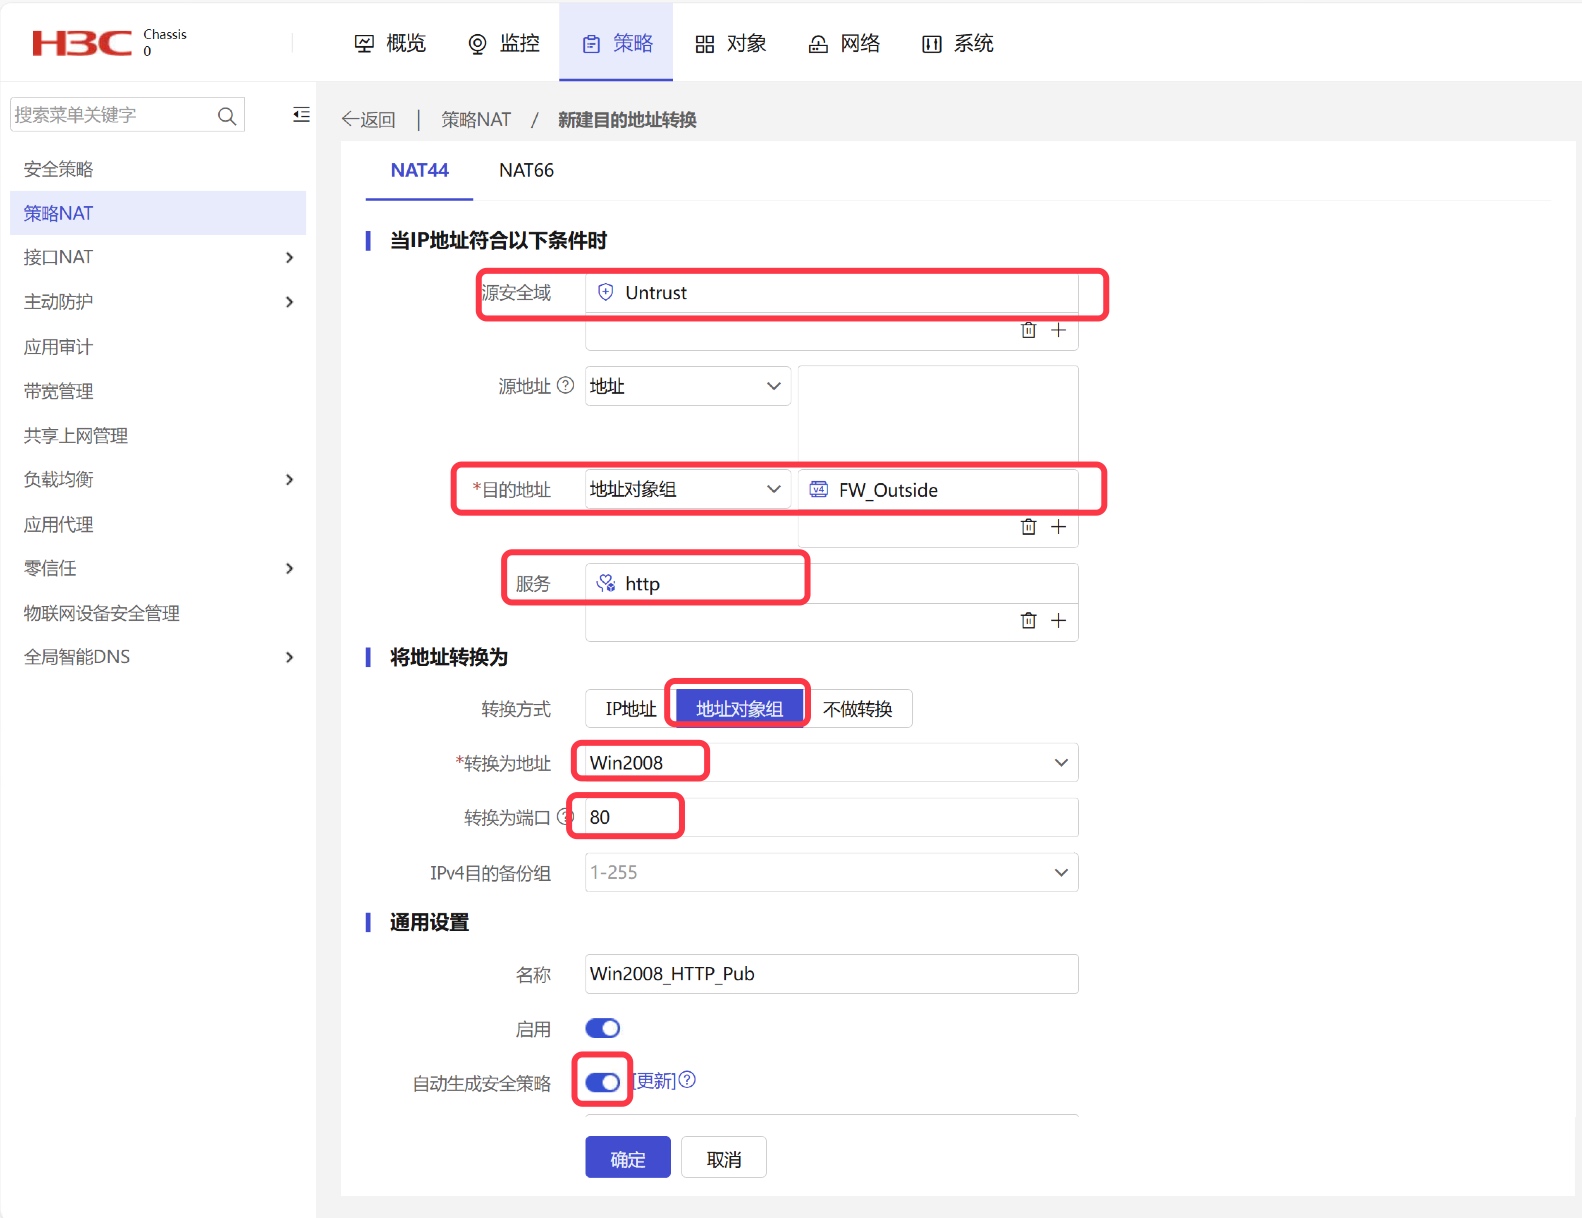Open 转换为地址 Win2008 dropdown
Viewport: 1582px width, 1218px height.
tap(831, 763)
